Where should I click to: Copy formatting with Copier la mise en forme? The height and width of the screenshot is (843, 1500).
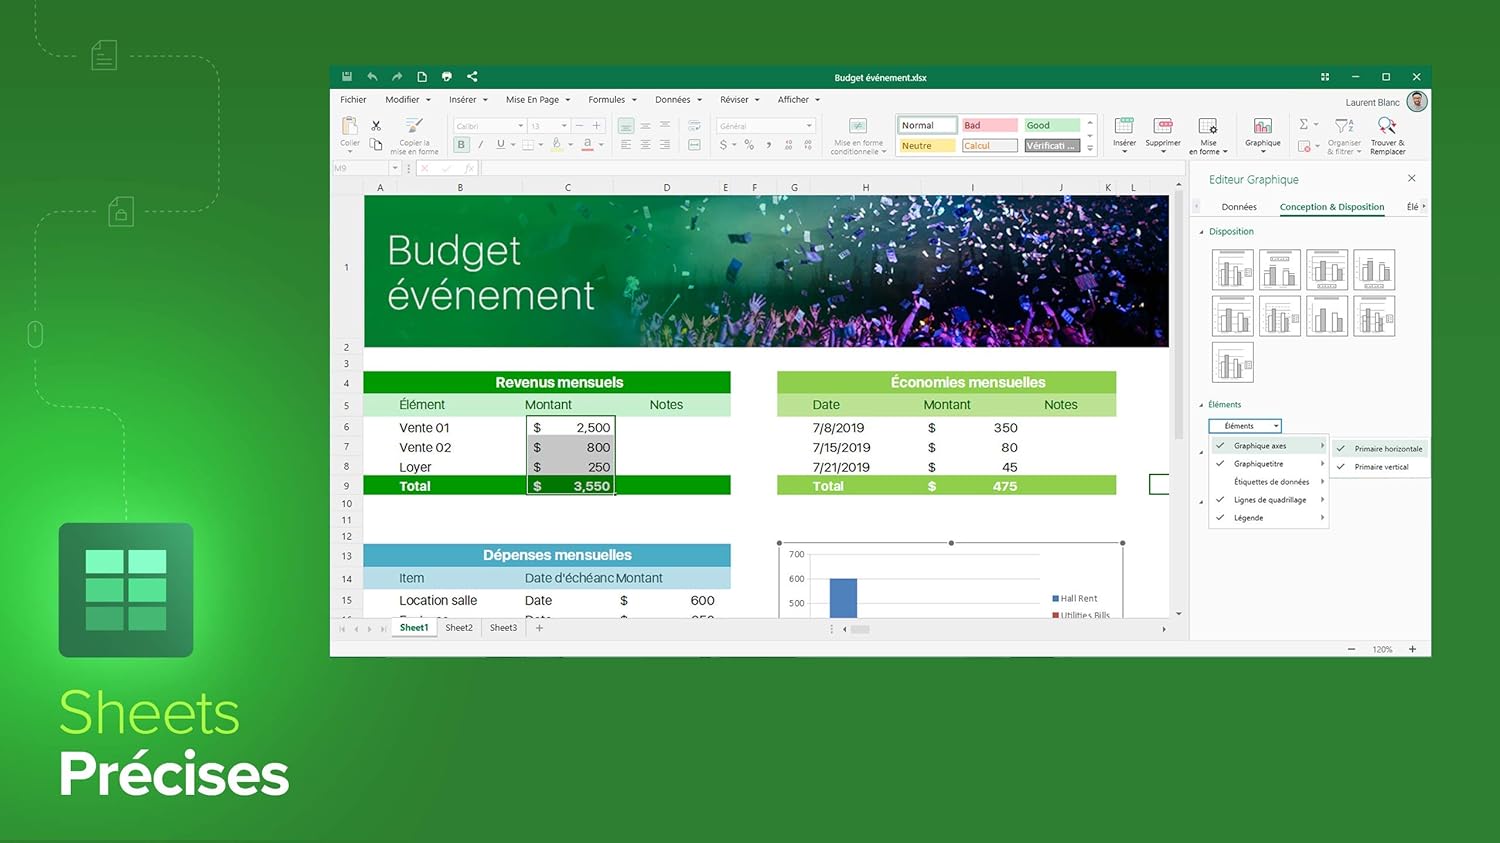[414, 135]
